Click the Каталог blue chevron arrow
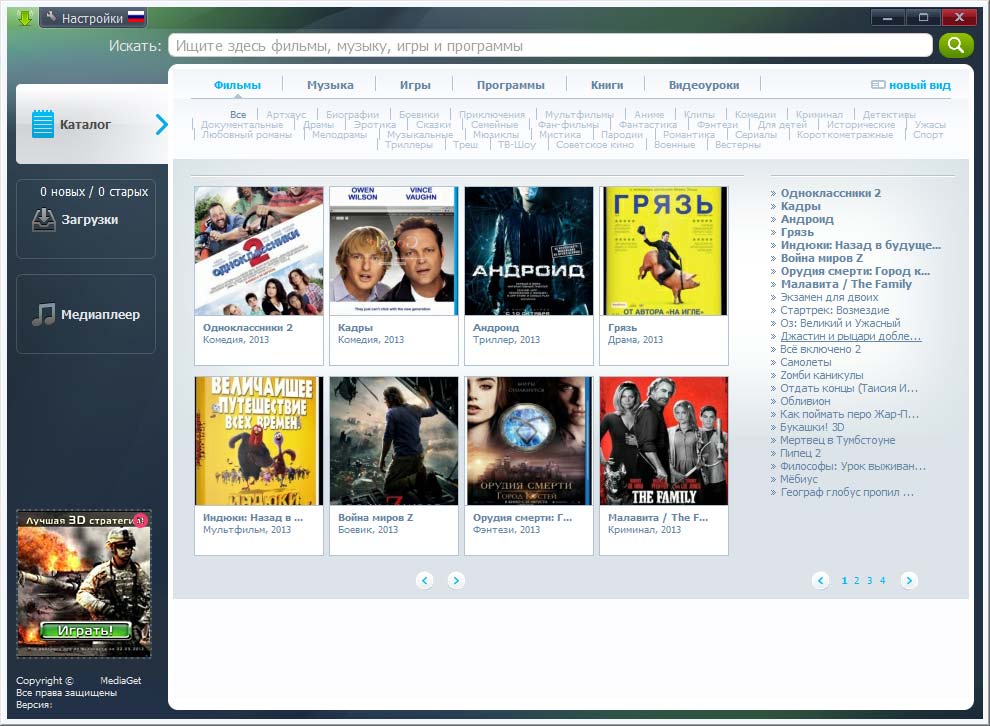Viewport: 990px width, 726px height. 162,124
